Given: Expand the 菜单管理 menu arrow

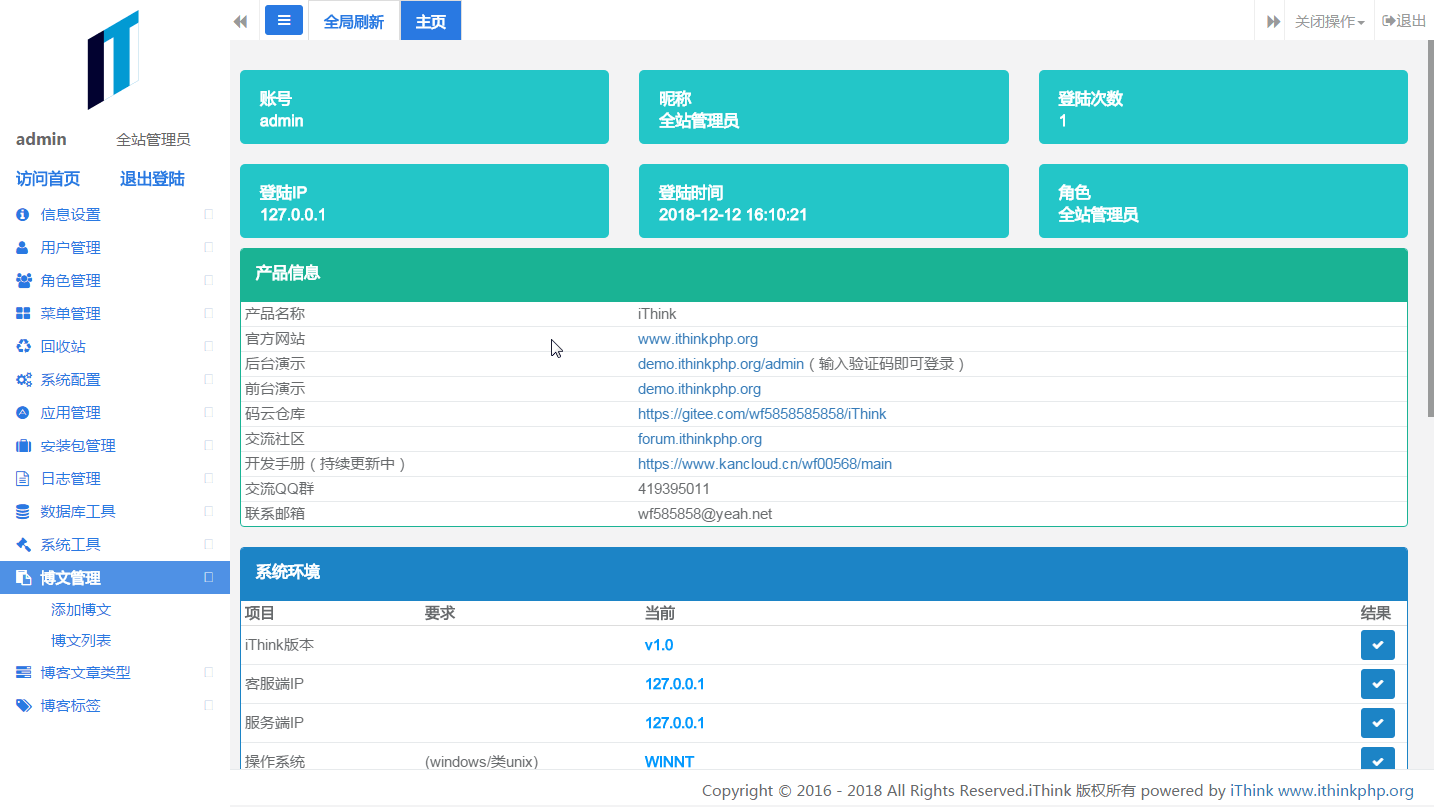Looking at the screenshot, I should [209, 313].
